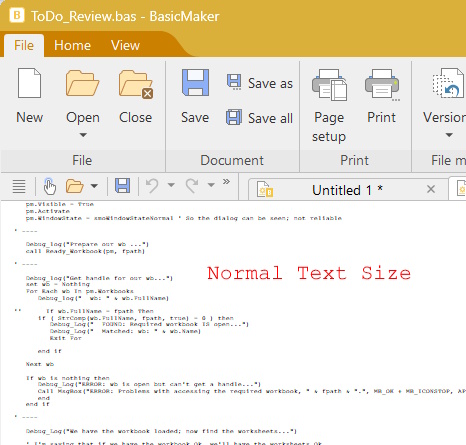
Task: Click the Open folder icon in ribbon
Action: click(x=82, y=83)
